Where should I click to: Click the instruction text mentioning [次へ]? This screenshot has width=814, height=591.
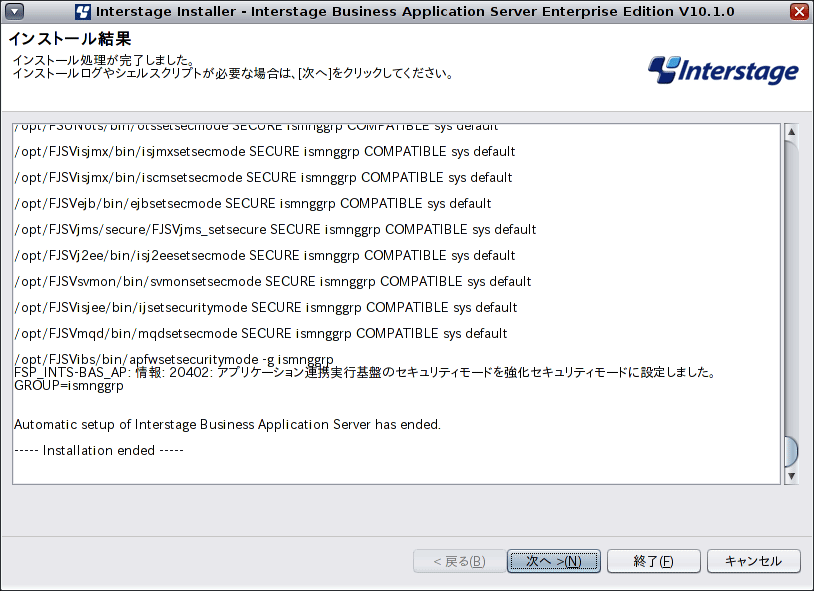(234, 73)
